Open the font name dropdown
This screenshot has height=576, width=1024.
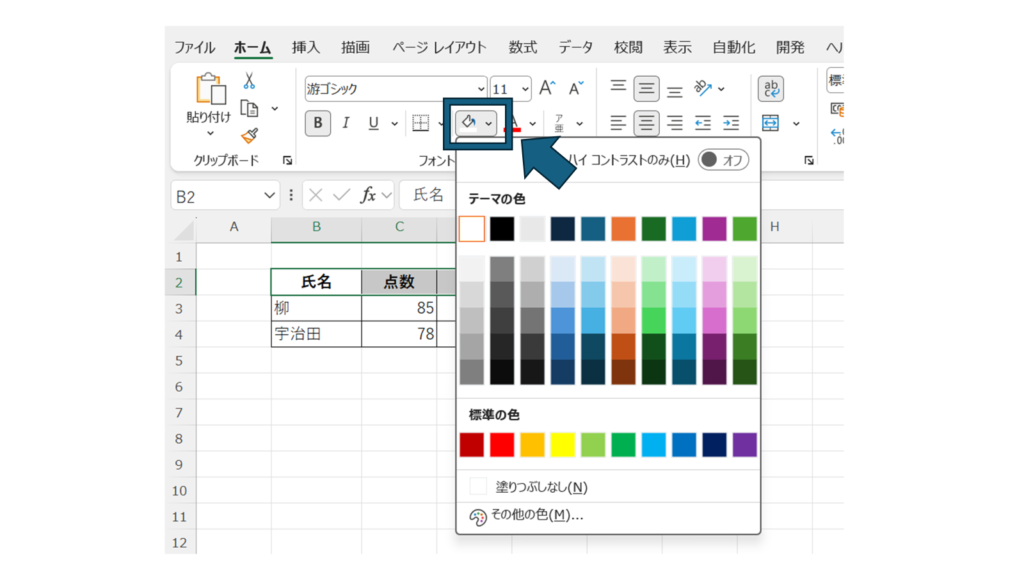pos(481,89)
